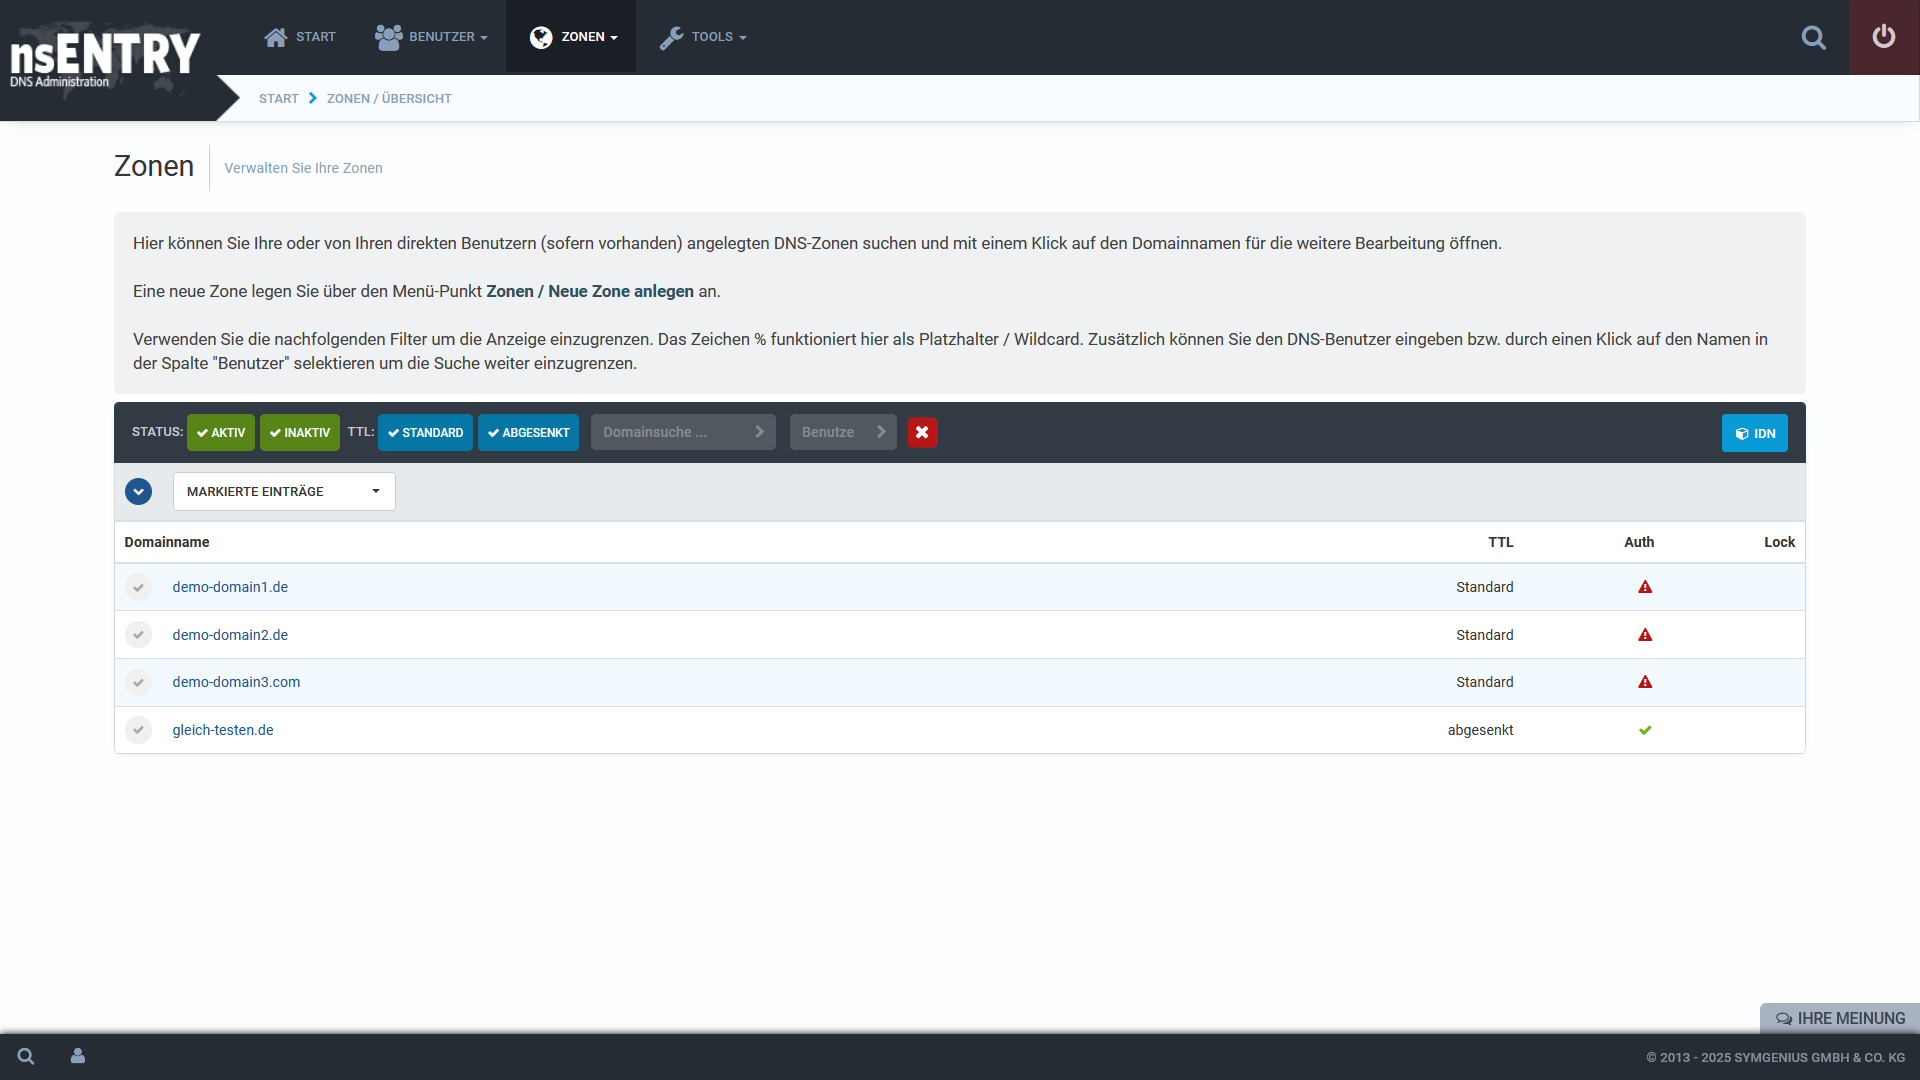1920x1080 pixels.
Task: Click auth warning icon for demo-domain1.de
Action: coord(1645,587)
